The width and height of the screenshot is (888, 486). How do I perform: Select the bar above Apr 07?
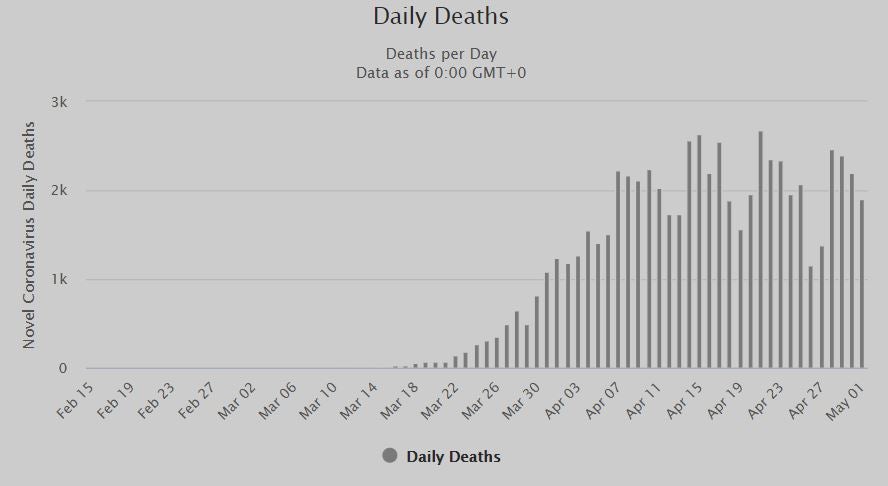[x=618, y=270]
